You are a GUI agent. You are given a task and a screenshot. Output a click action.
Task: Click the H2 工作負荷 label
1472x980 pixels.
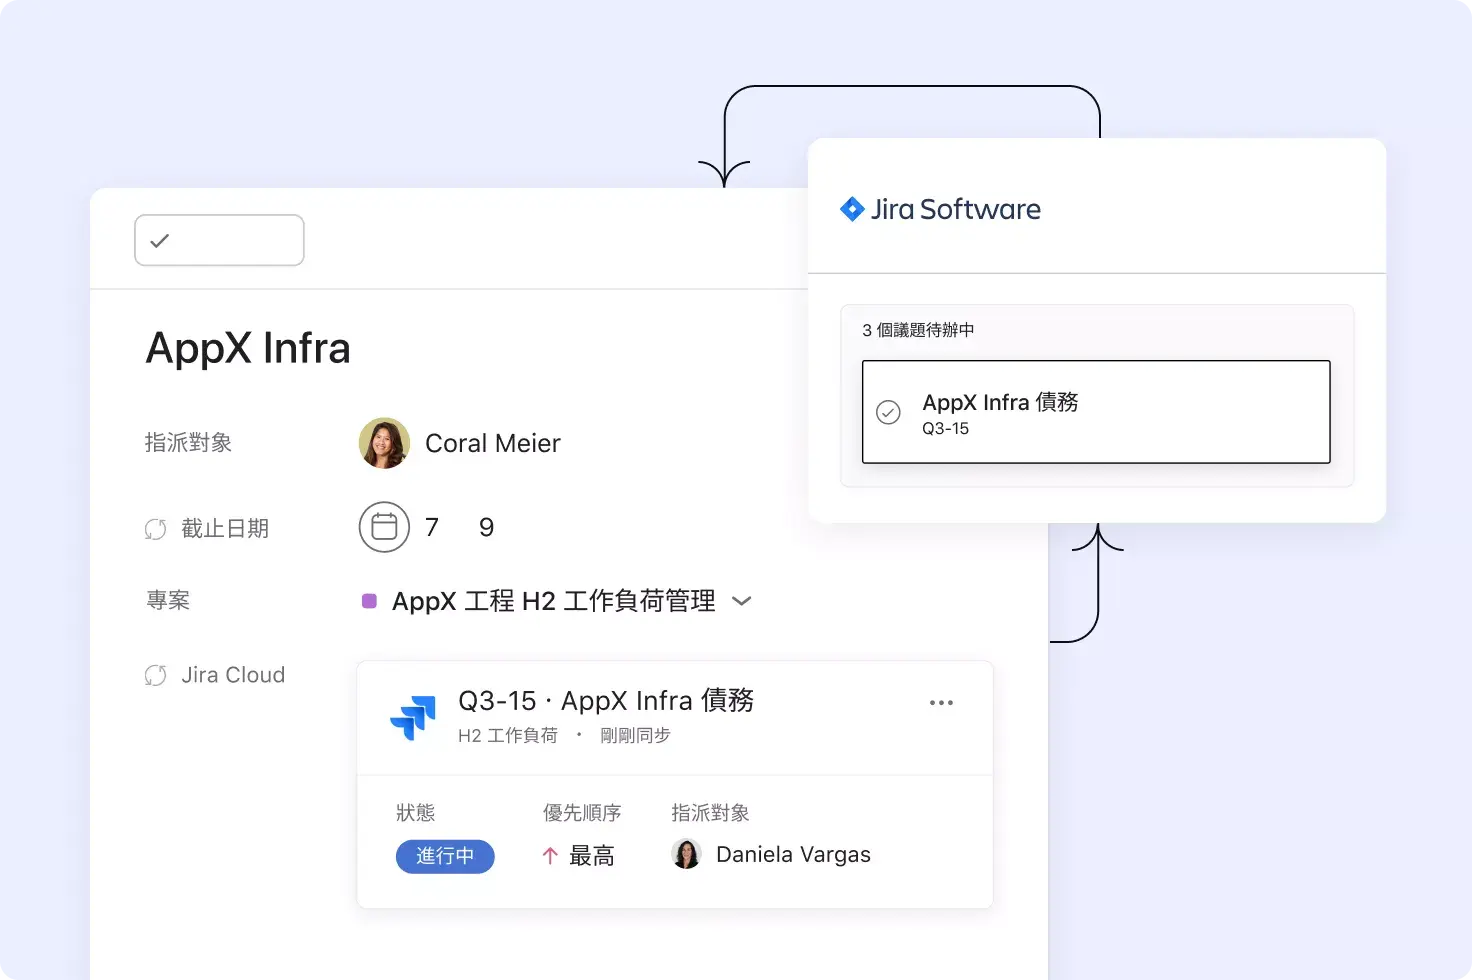pos(508,735)
